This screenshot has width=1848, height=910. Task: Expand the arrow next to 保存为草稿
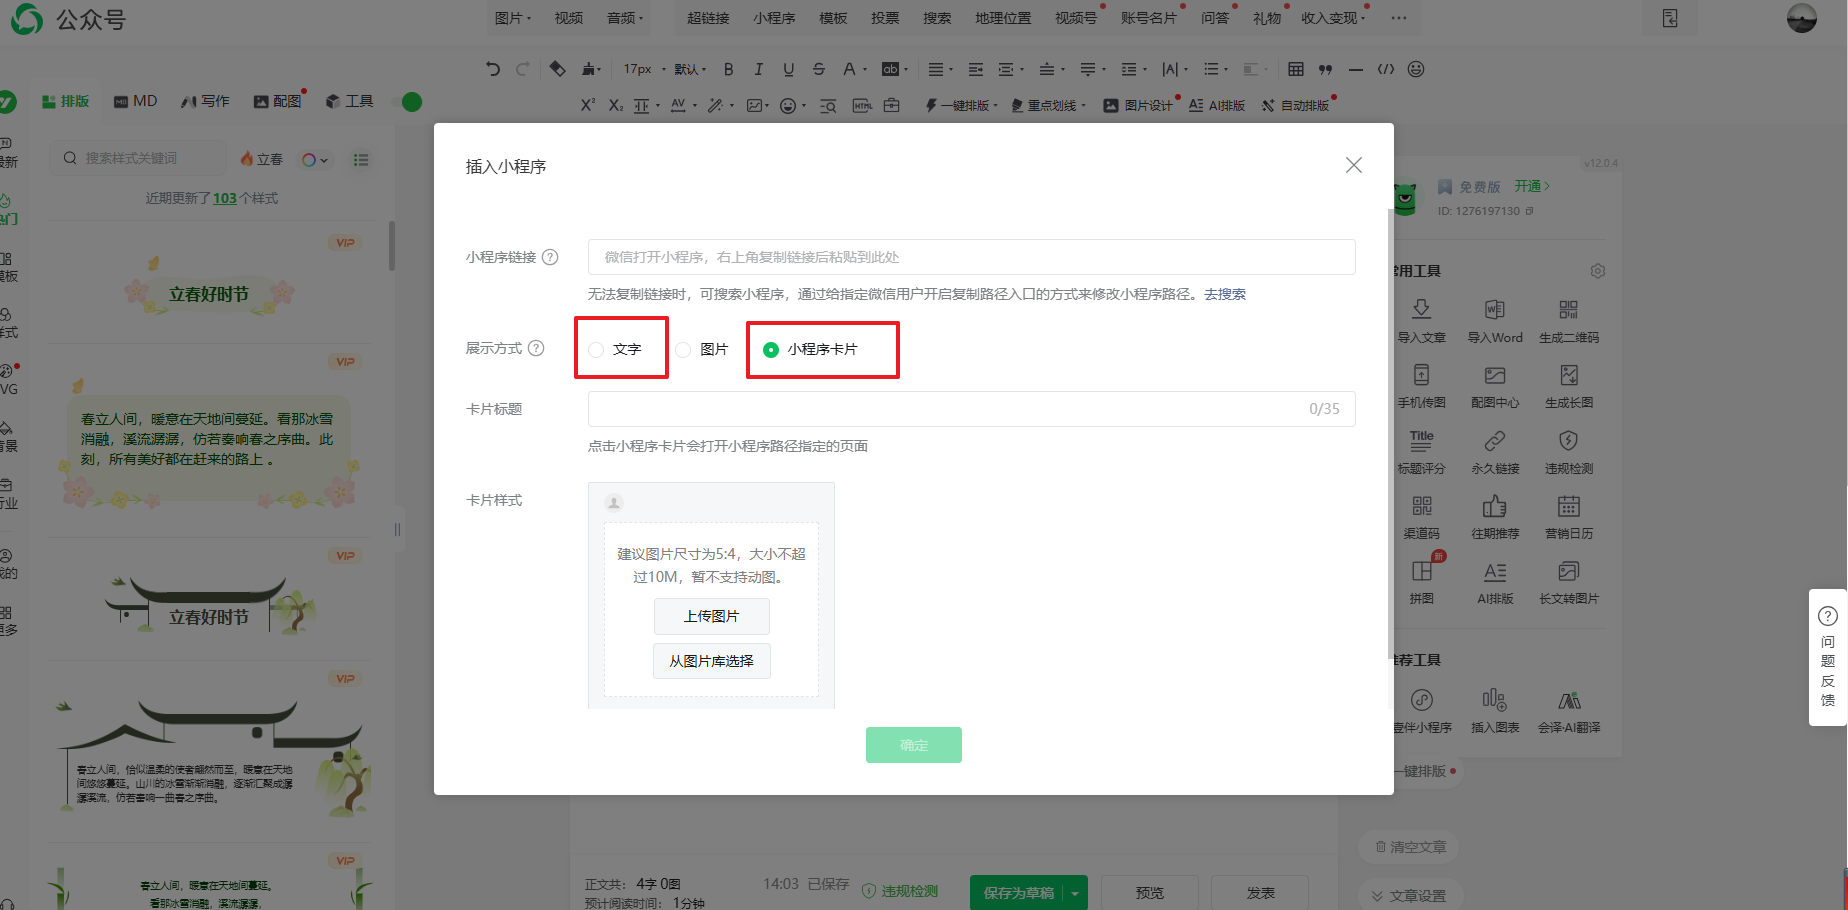click(x=1076, y=893)
